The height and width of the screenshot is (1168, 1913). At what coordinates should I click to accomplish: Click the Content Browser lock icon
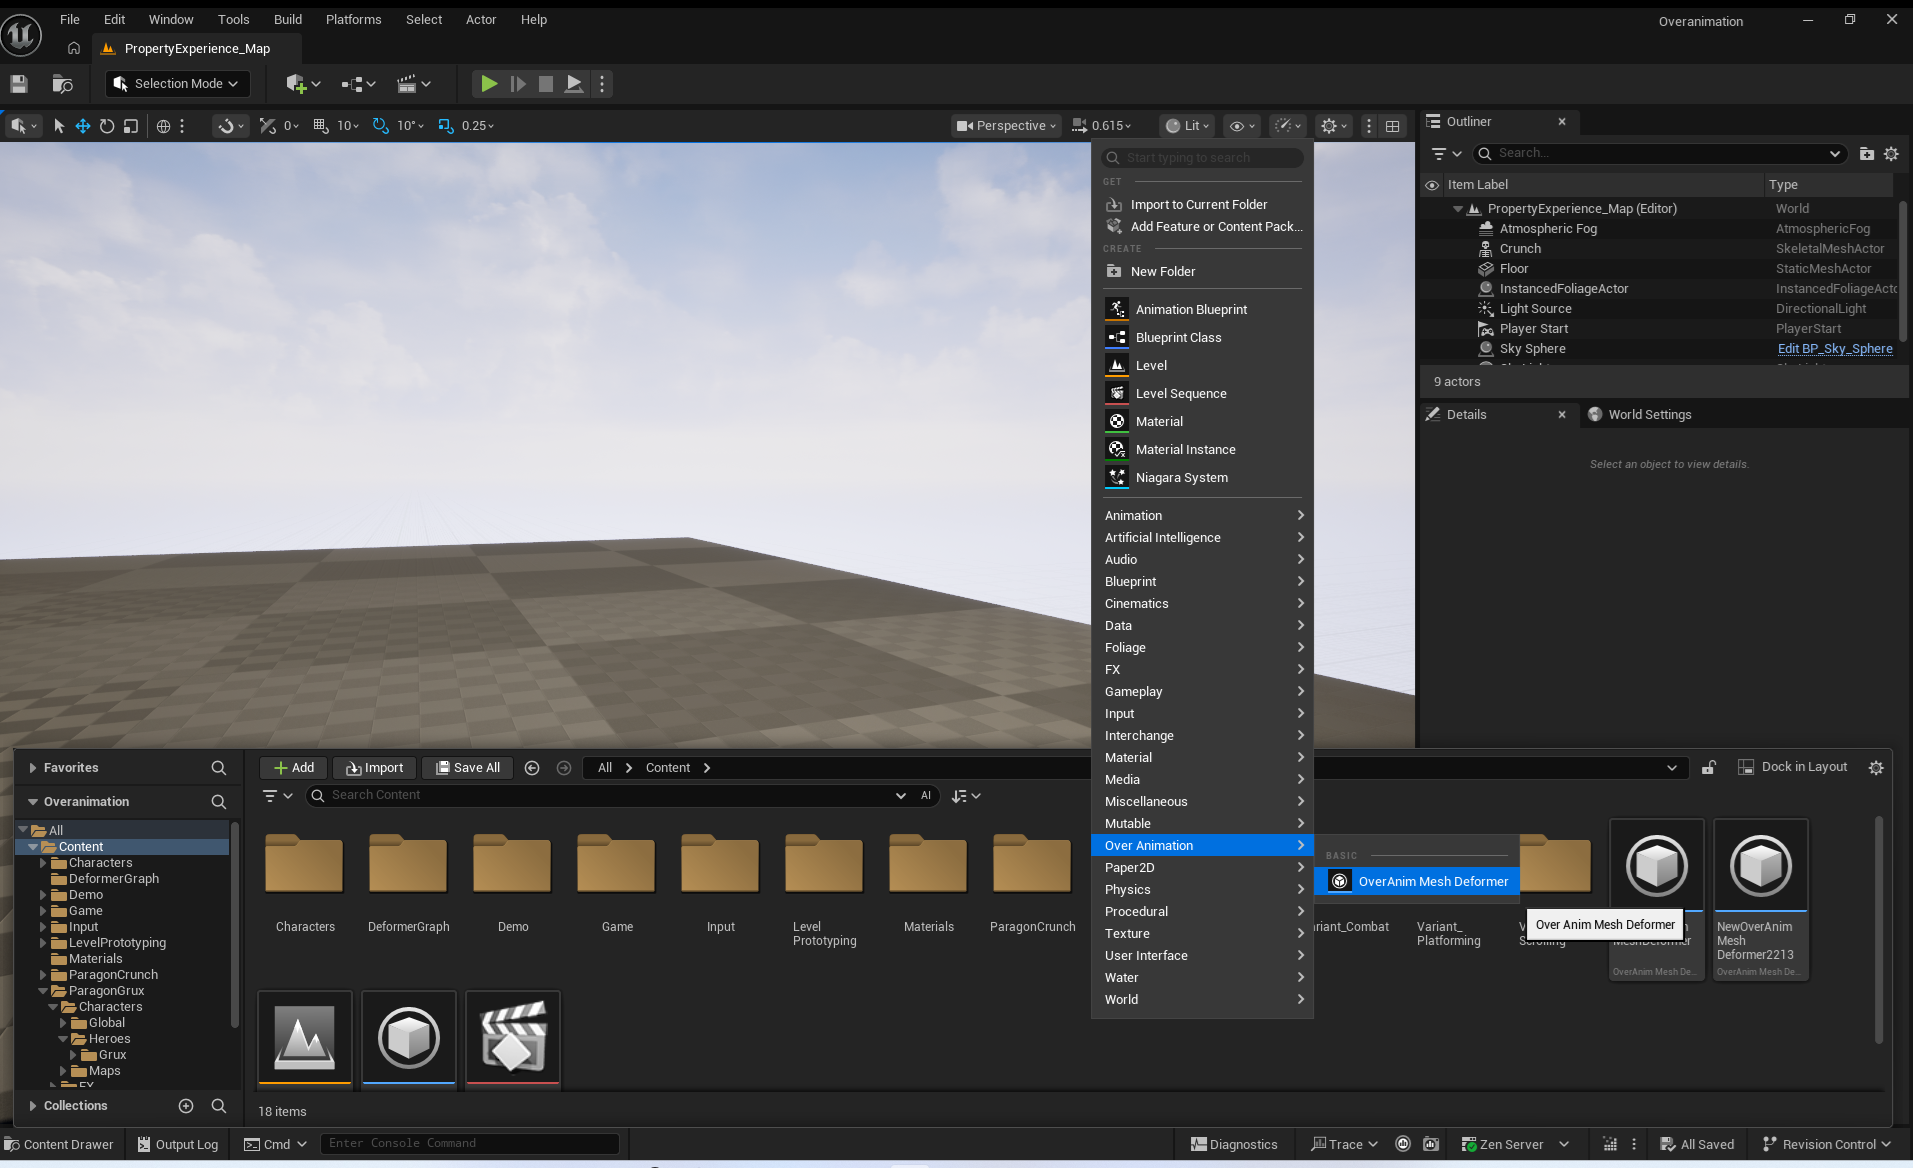pyautogui.click(x=1709, y=767)
